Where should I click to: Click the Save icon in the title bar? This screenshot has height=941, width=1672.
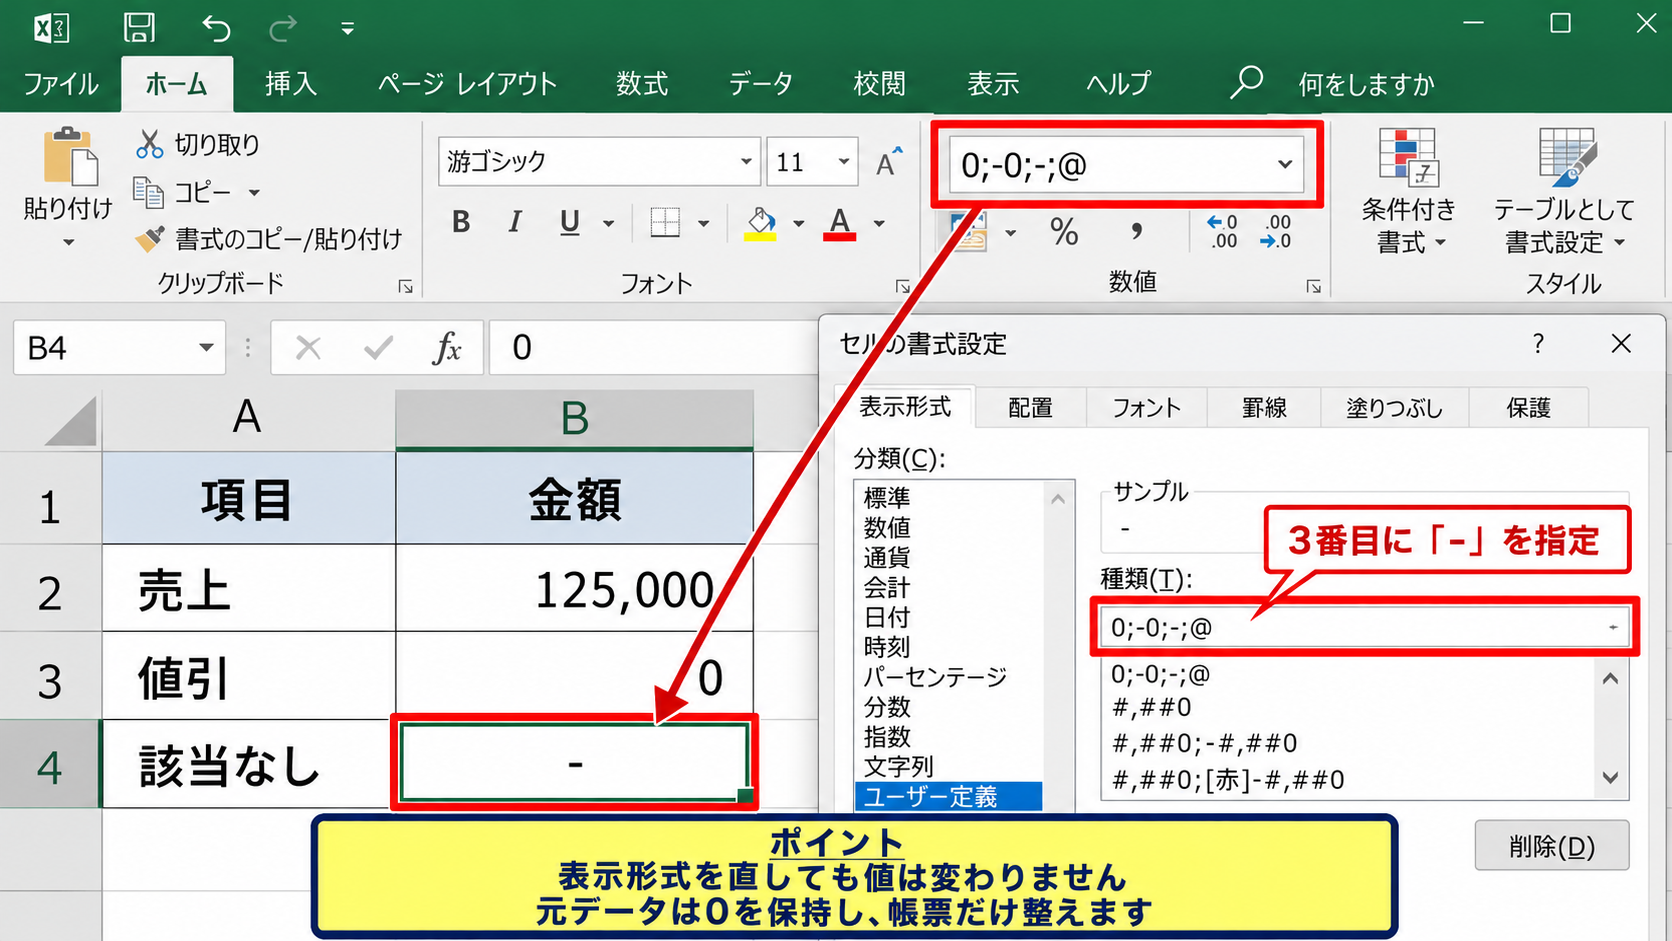point(139,27)
